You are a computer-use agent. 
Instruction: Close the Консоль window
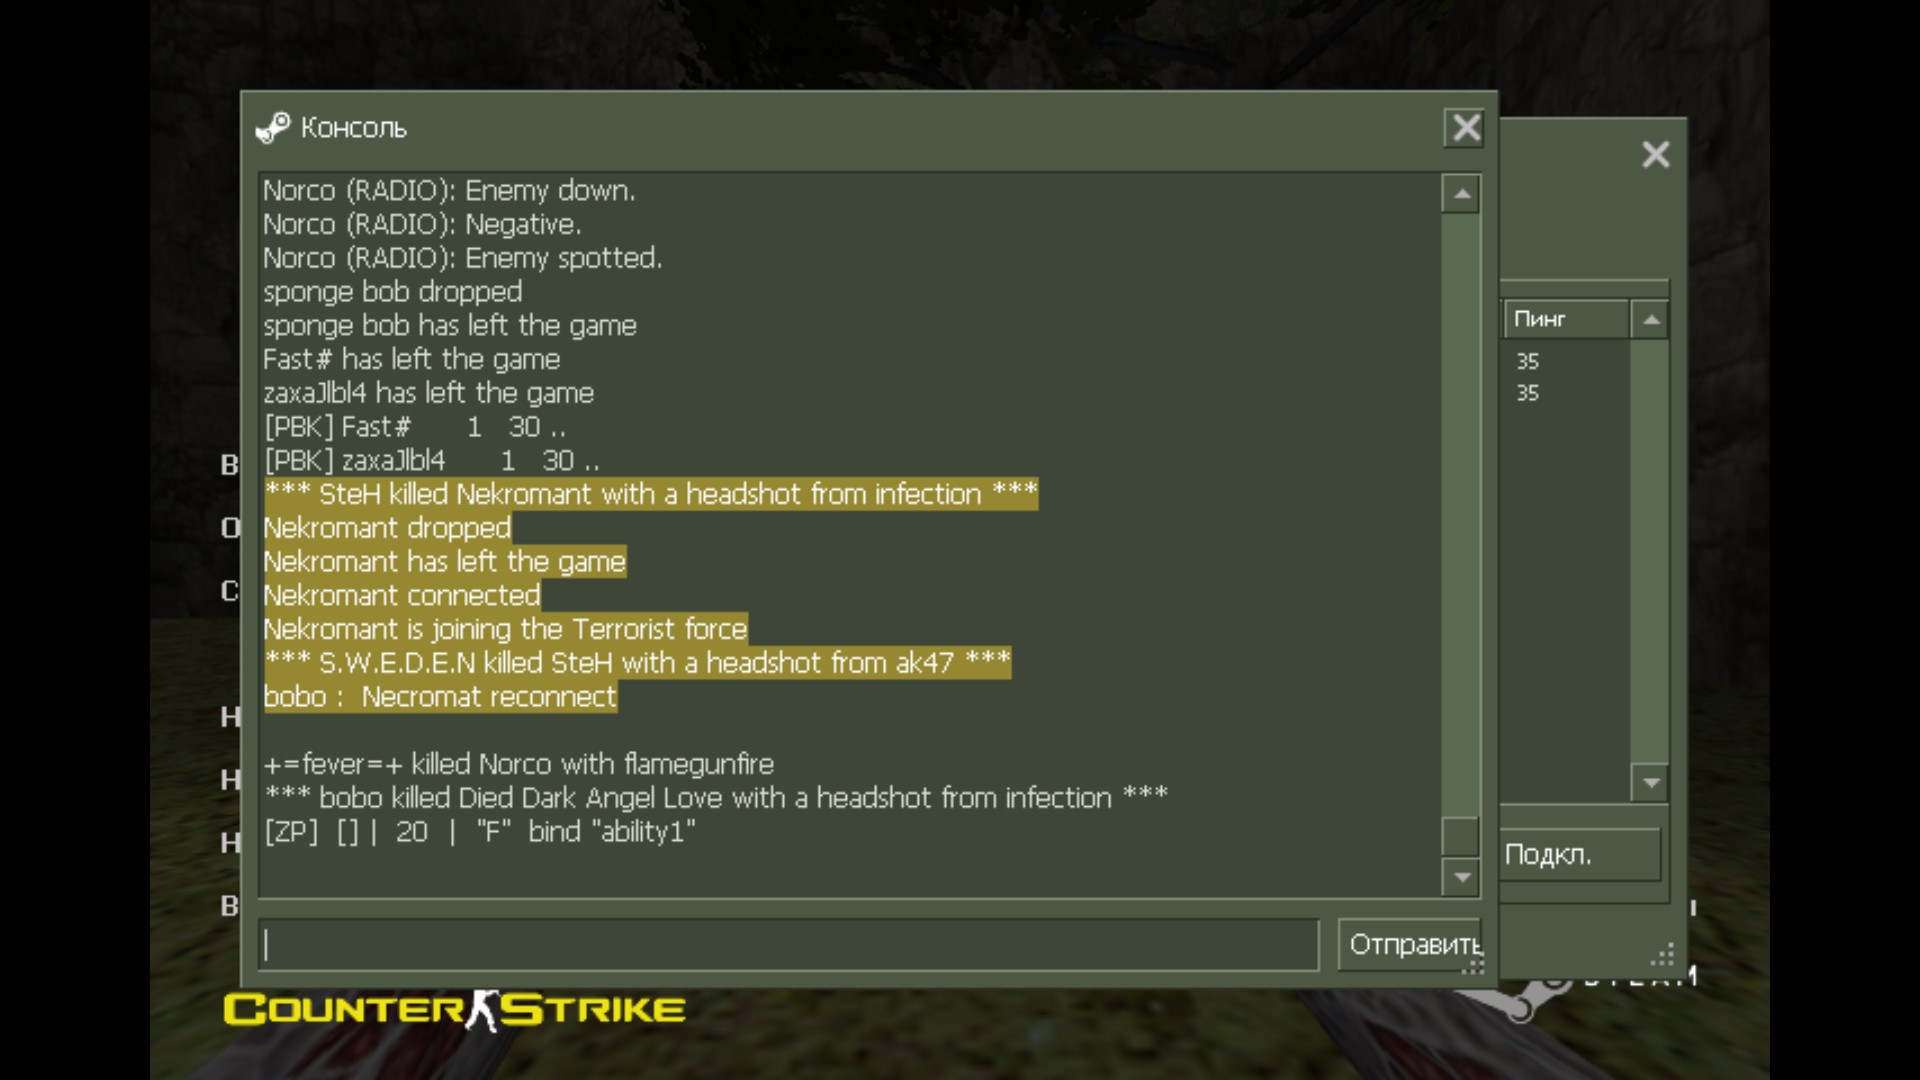[x=1465, y=128]
